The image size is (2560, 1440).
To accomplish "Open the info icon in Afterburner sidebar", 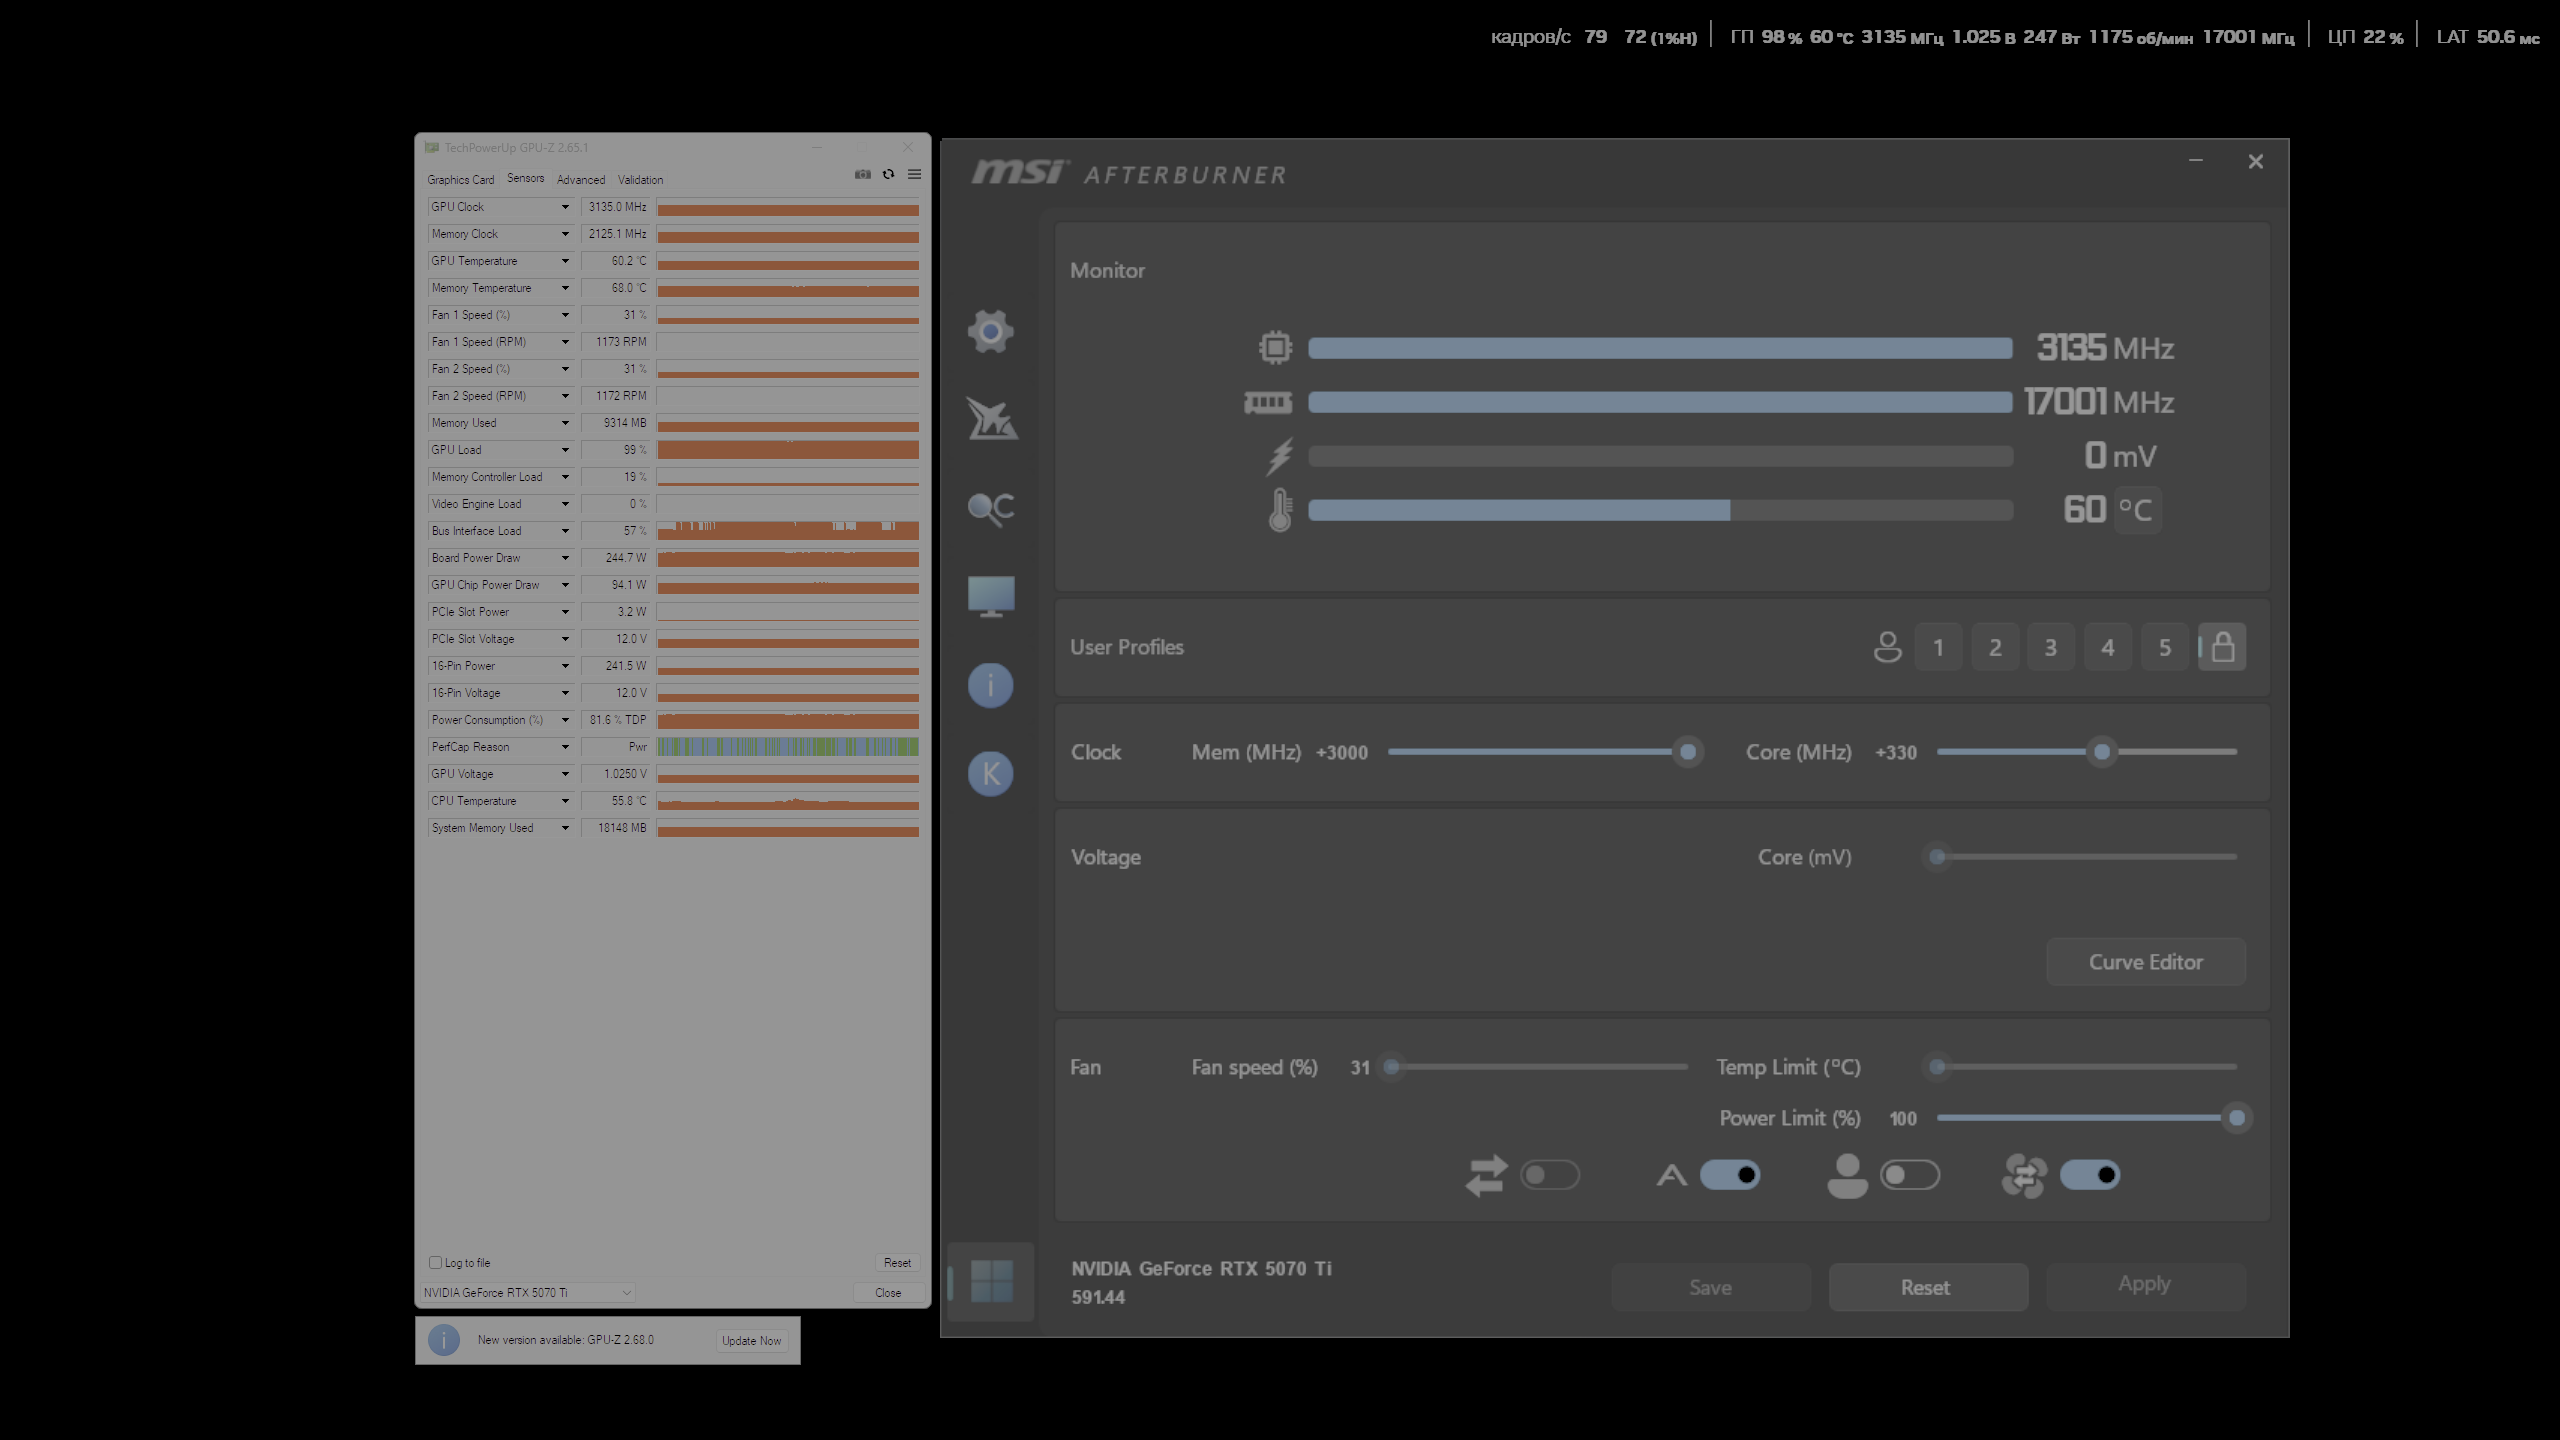I will 990,685.
